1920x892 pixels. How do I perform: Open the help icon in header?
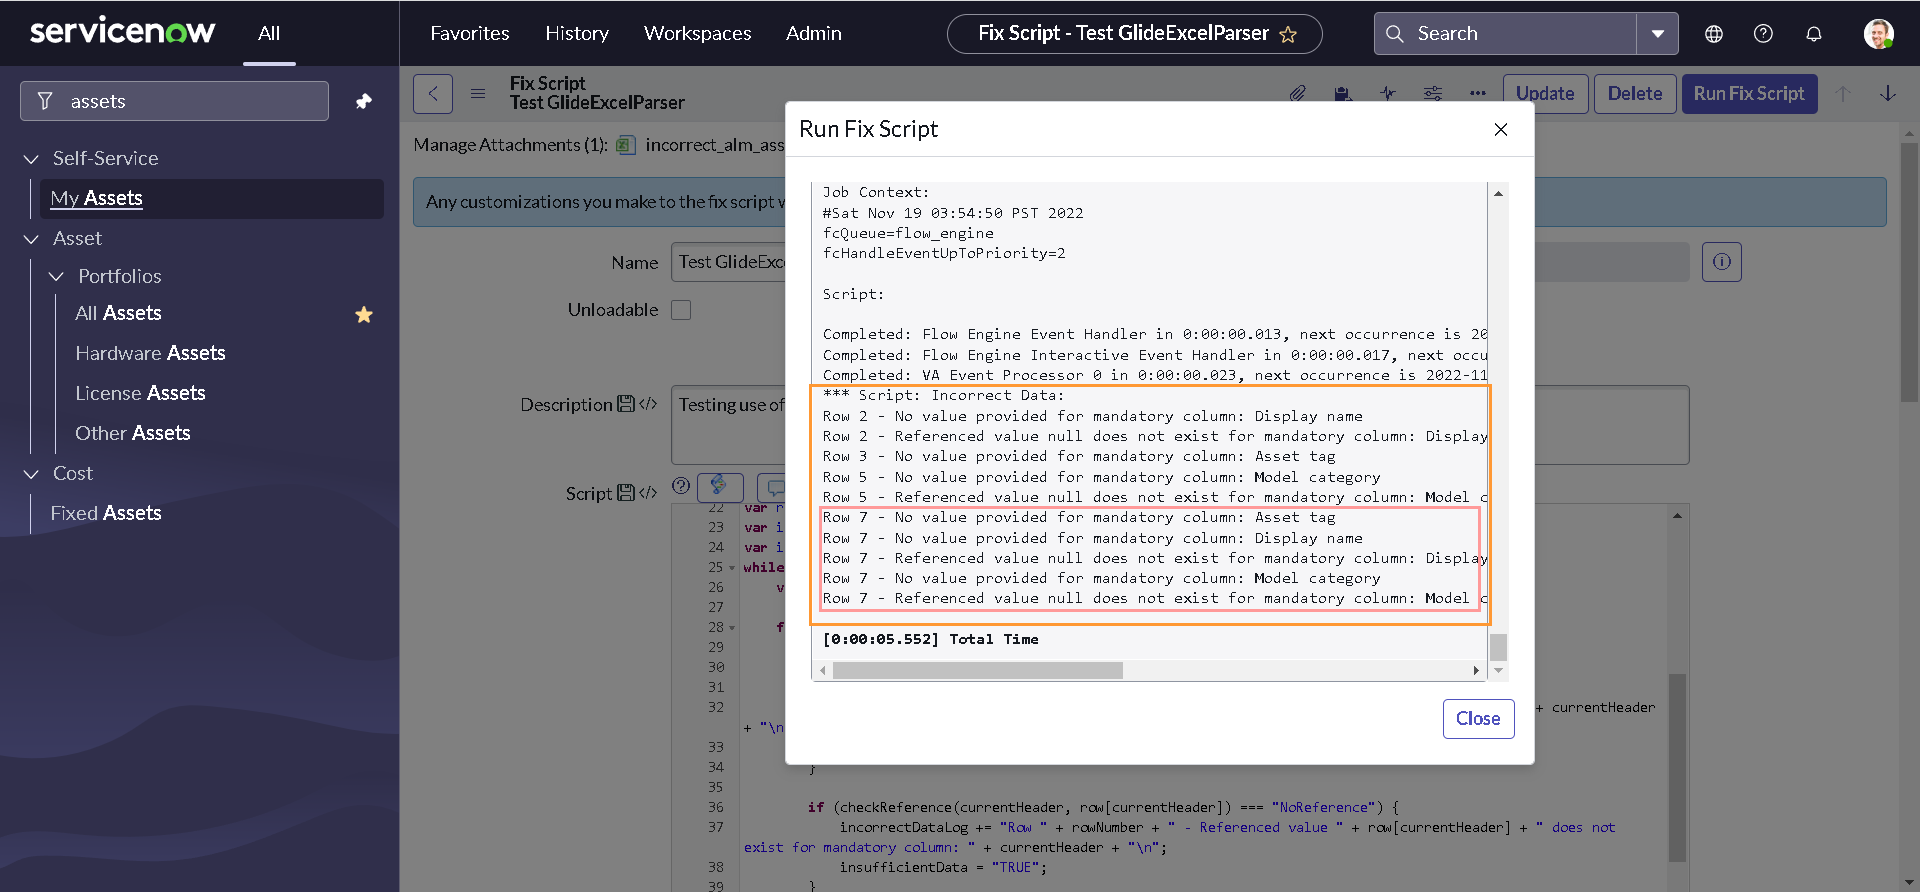click(x=1764, y=34)
